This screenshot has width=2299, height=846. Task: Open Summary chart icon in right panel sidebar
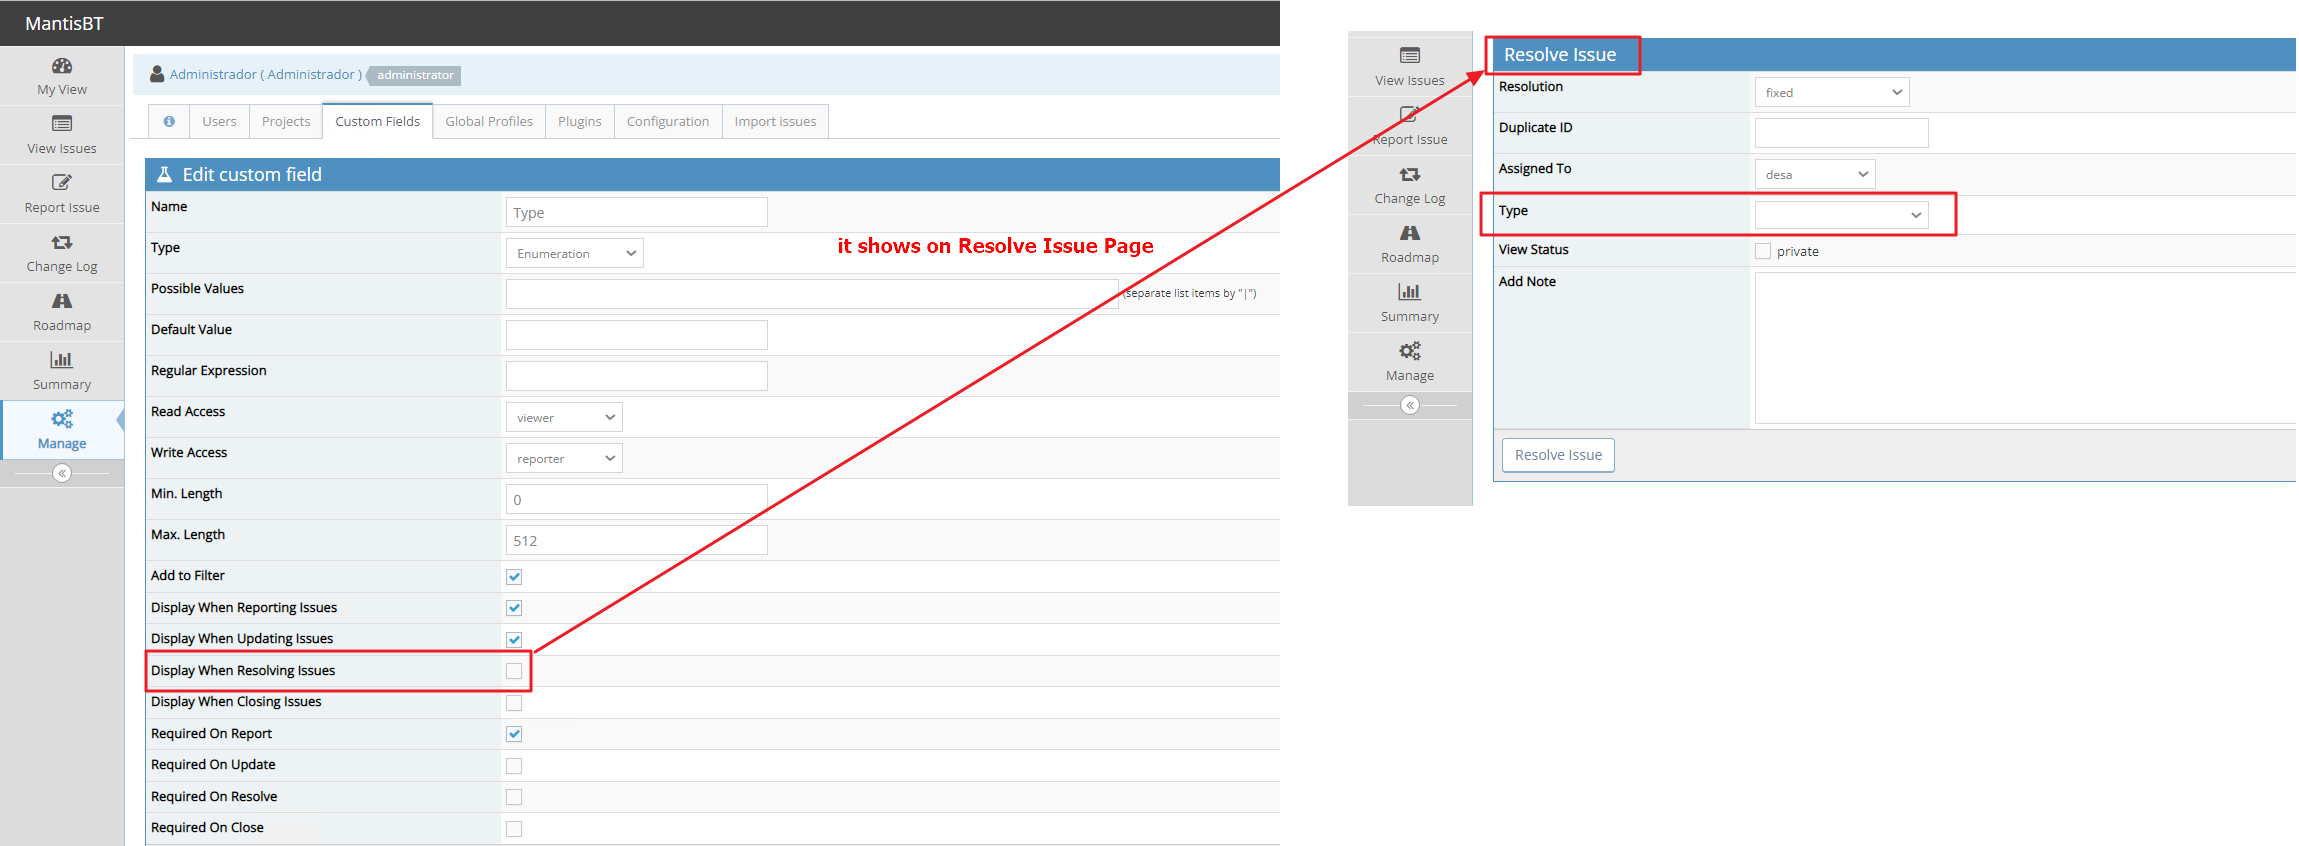pos(1409,292)
